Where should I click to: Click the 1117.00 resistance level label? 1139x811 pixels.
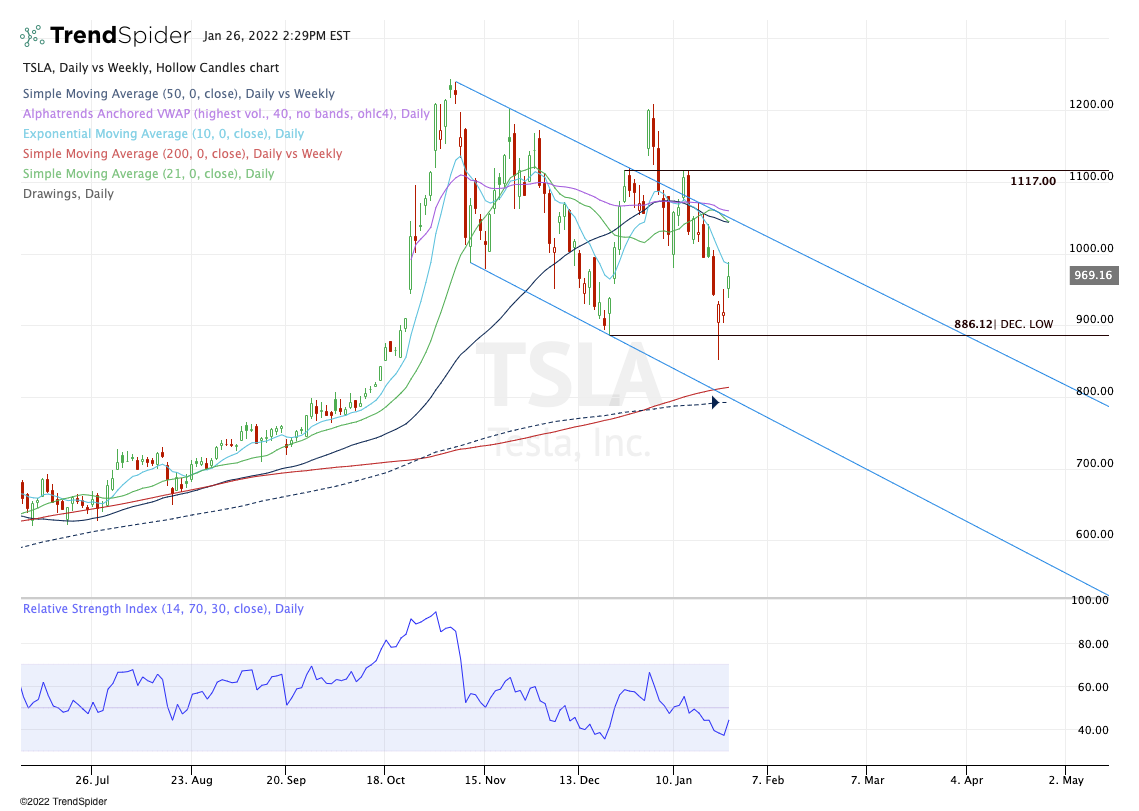pos(1033,181)
